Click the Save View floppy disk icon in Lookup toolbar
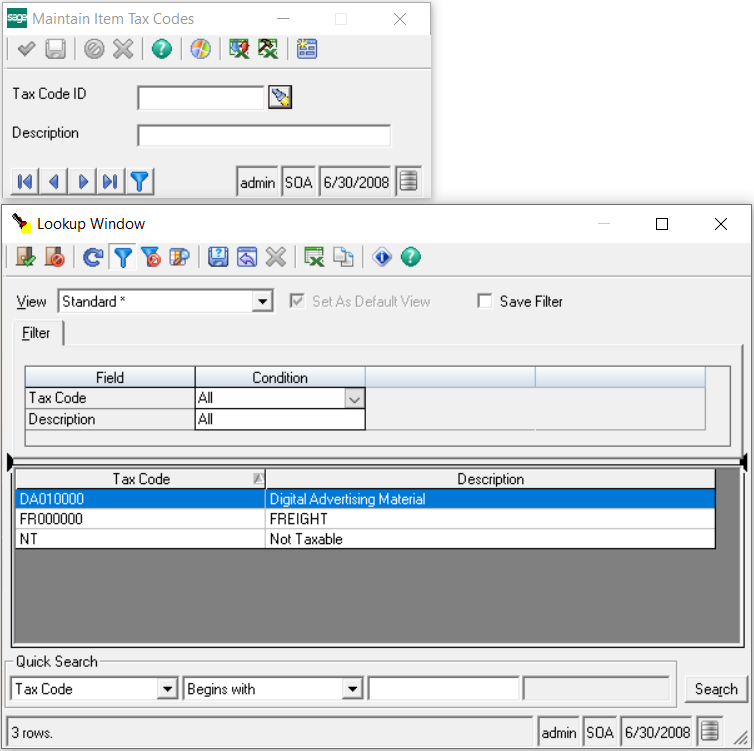Viewport: 754px width, 751px height. 218,258
